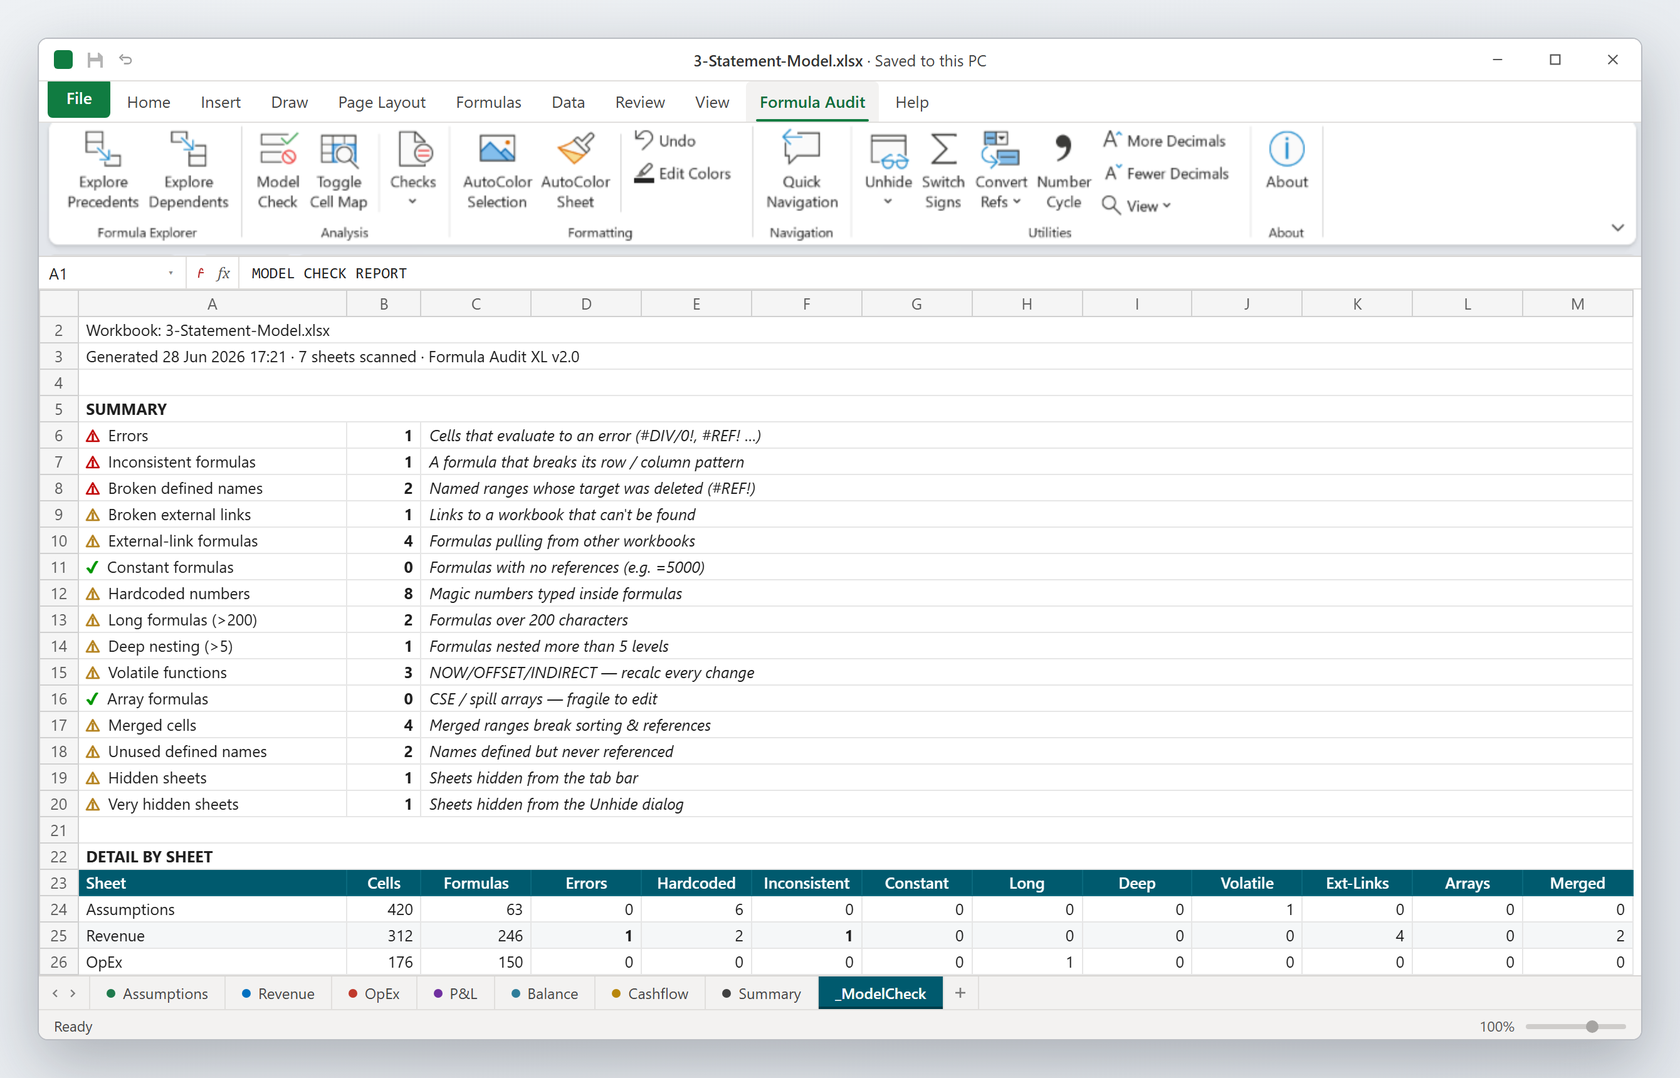Select the Revenue row Ext-Links value 4

point(1357,936)
